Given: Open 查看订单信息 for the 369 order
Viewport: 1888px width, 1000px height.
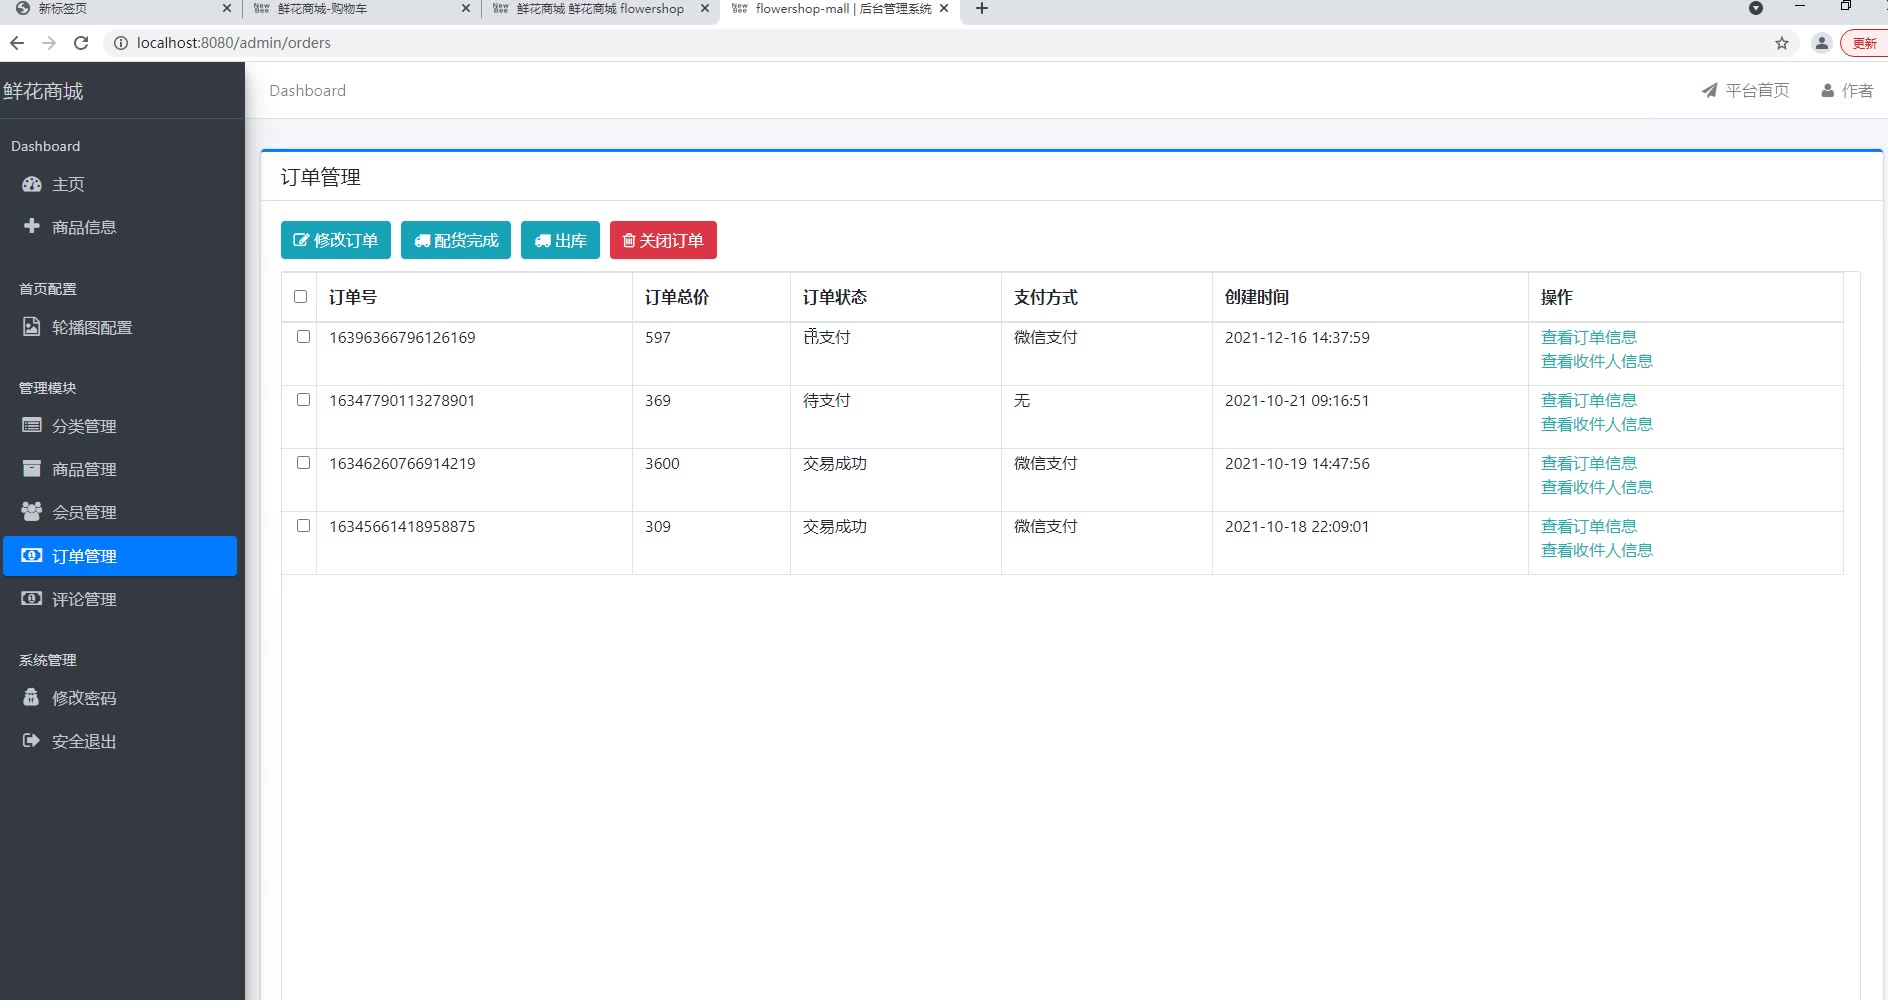Looking at the screenshot, I should pos(1588,400).
